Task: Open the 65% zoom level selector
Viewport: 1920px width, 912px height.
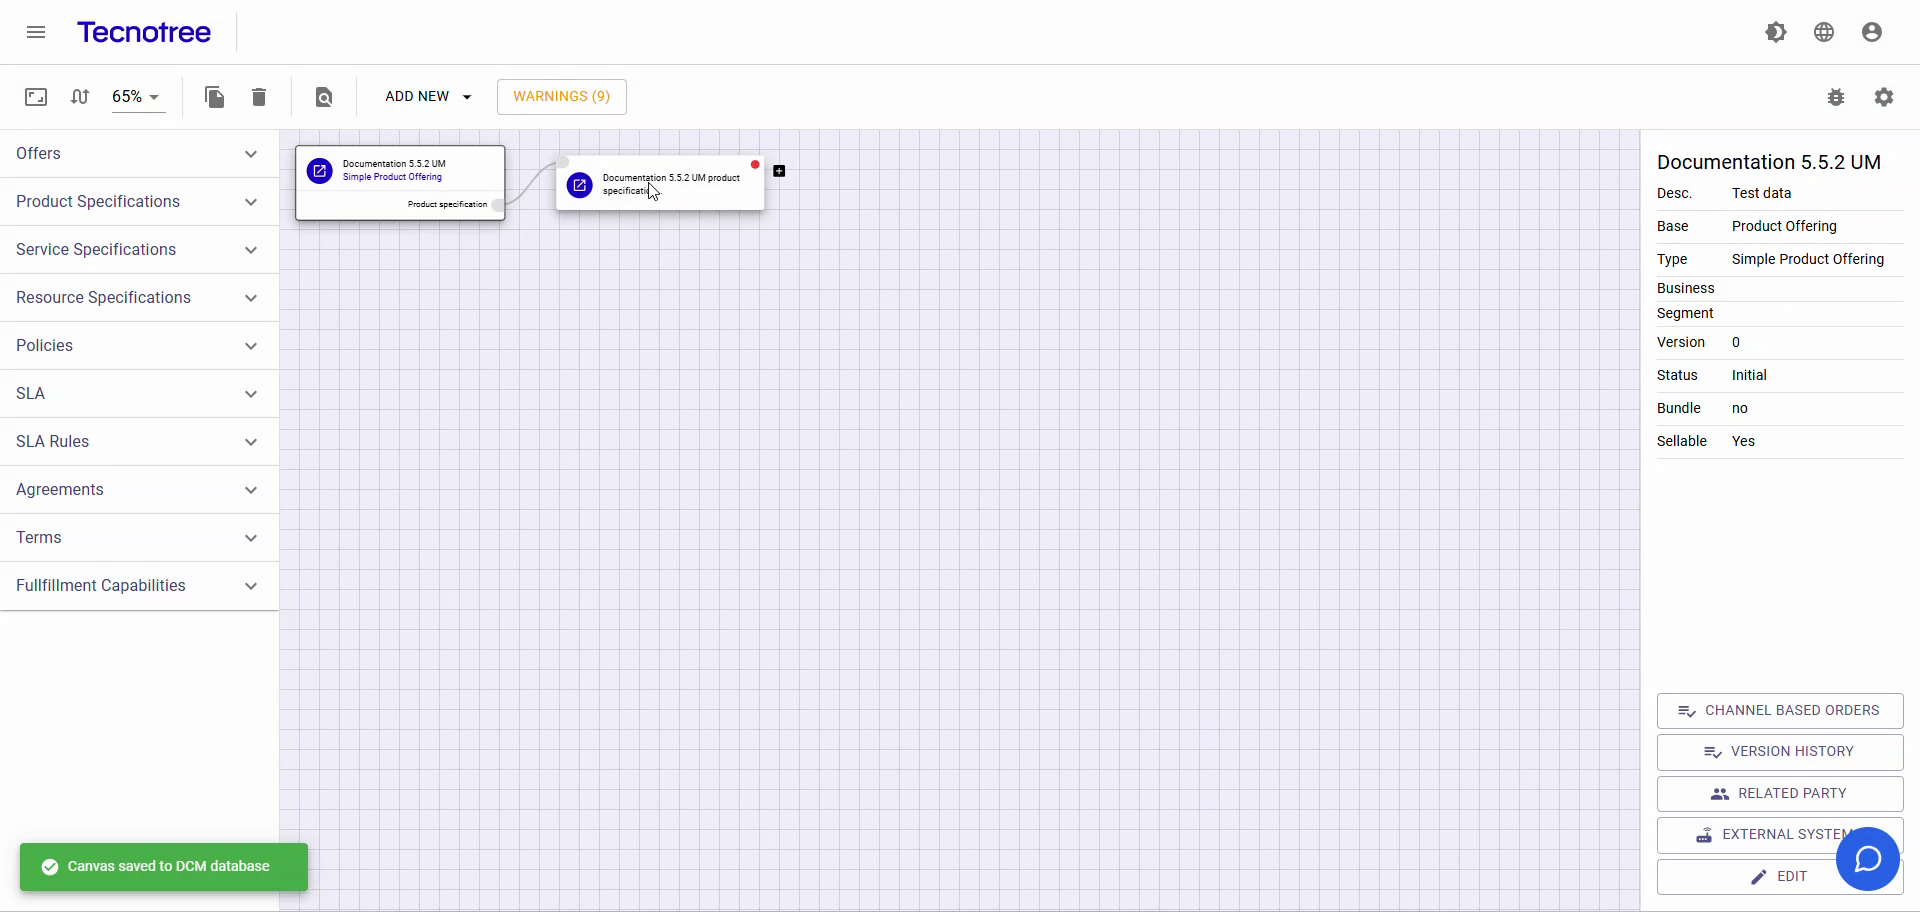Action: pyautogui.click(x=137, y=97)
